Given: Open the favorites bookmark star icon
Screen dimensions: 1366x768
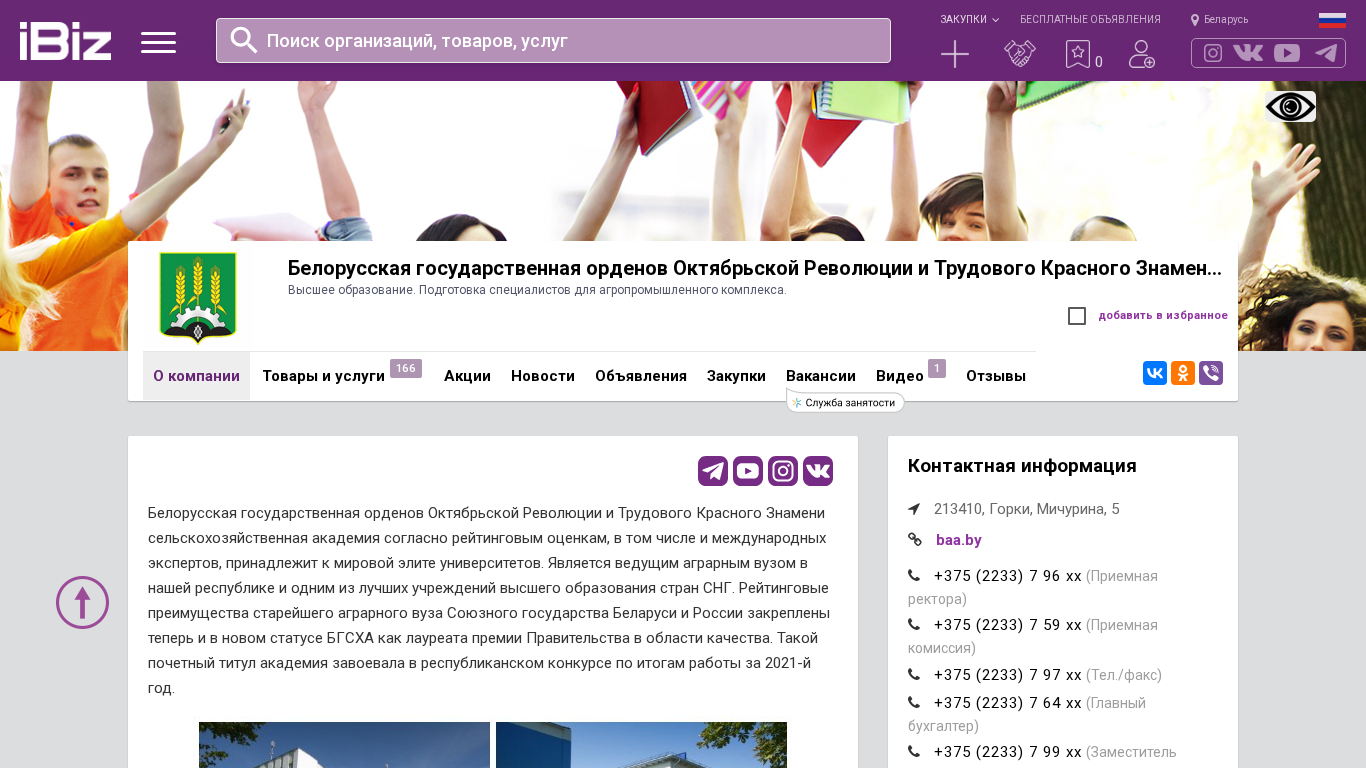Looking at the screenshot, I should pos(1077,54).
